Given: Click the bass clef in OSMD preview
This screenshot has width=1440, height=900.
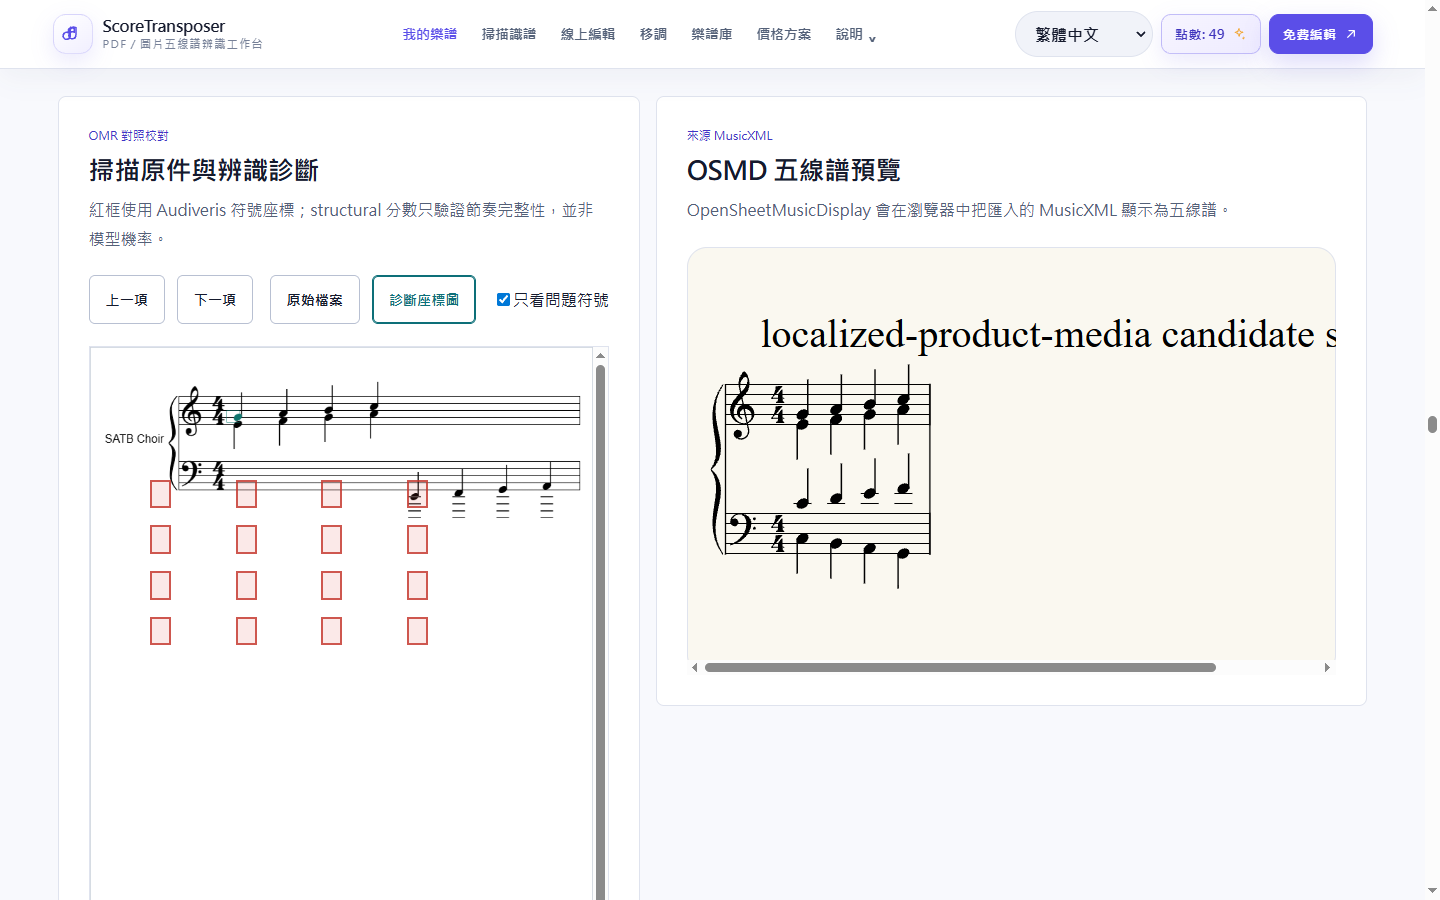Looking at the screenshot, I should [741, 529].
